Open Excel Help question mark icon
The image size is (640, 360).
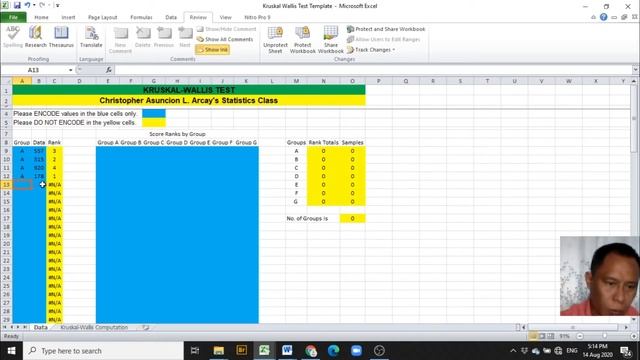tap(603, 17)
